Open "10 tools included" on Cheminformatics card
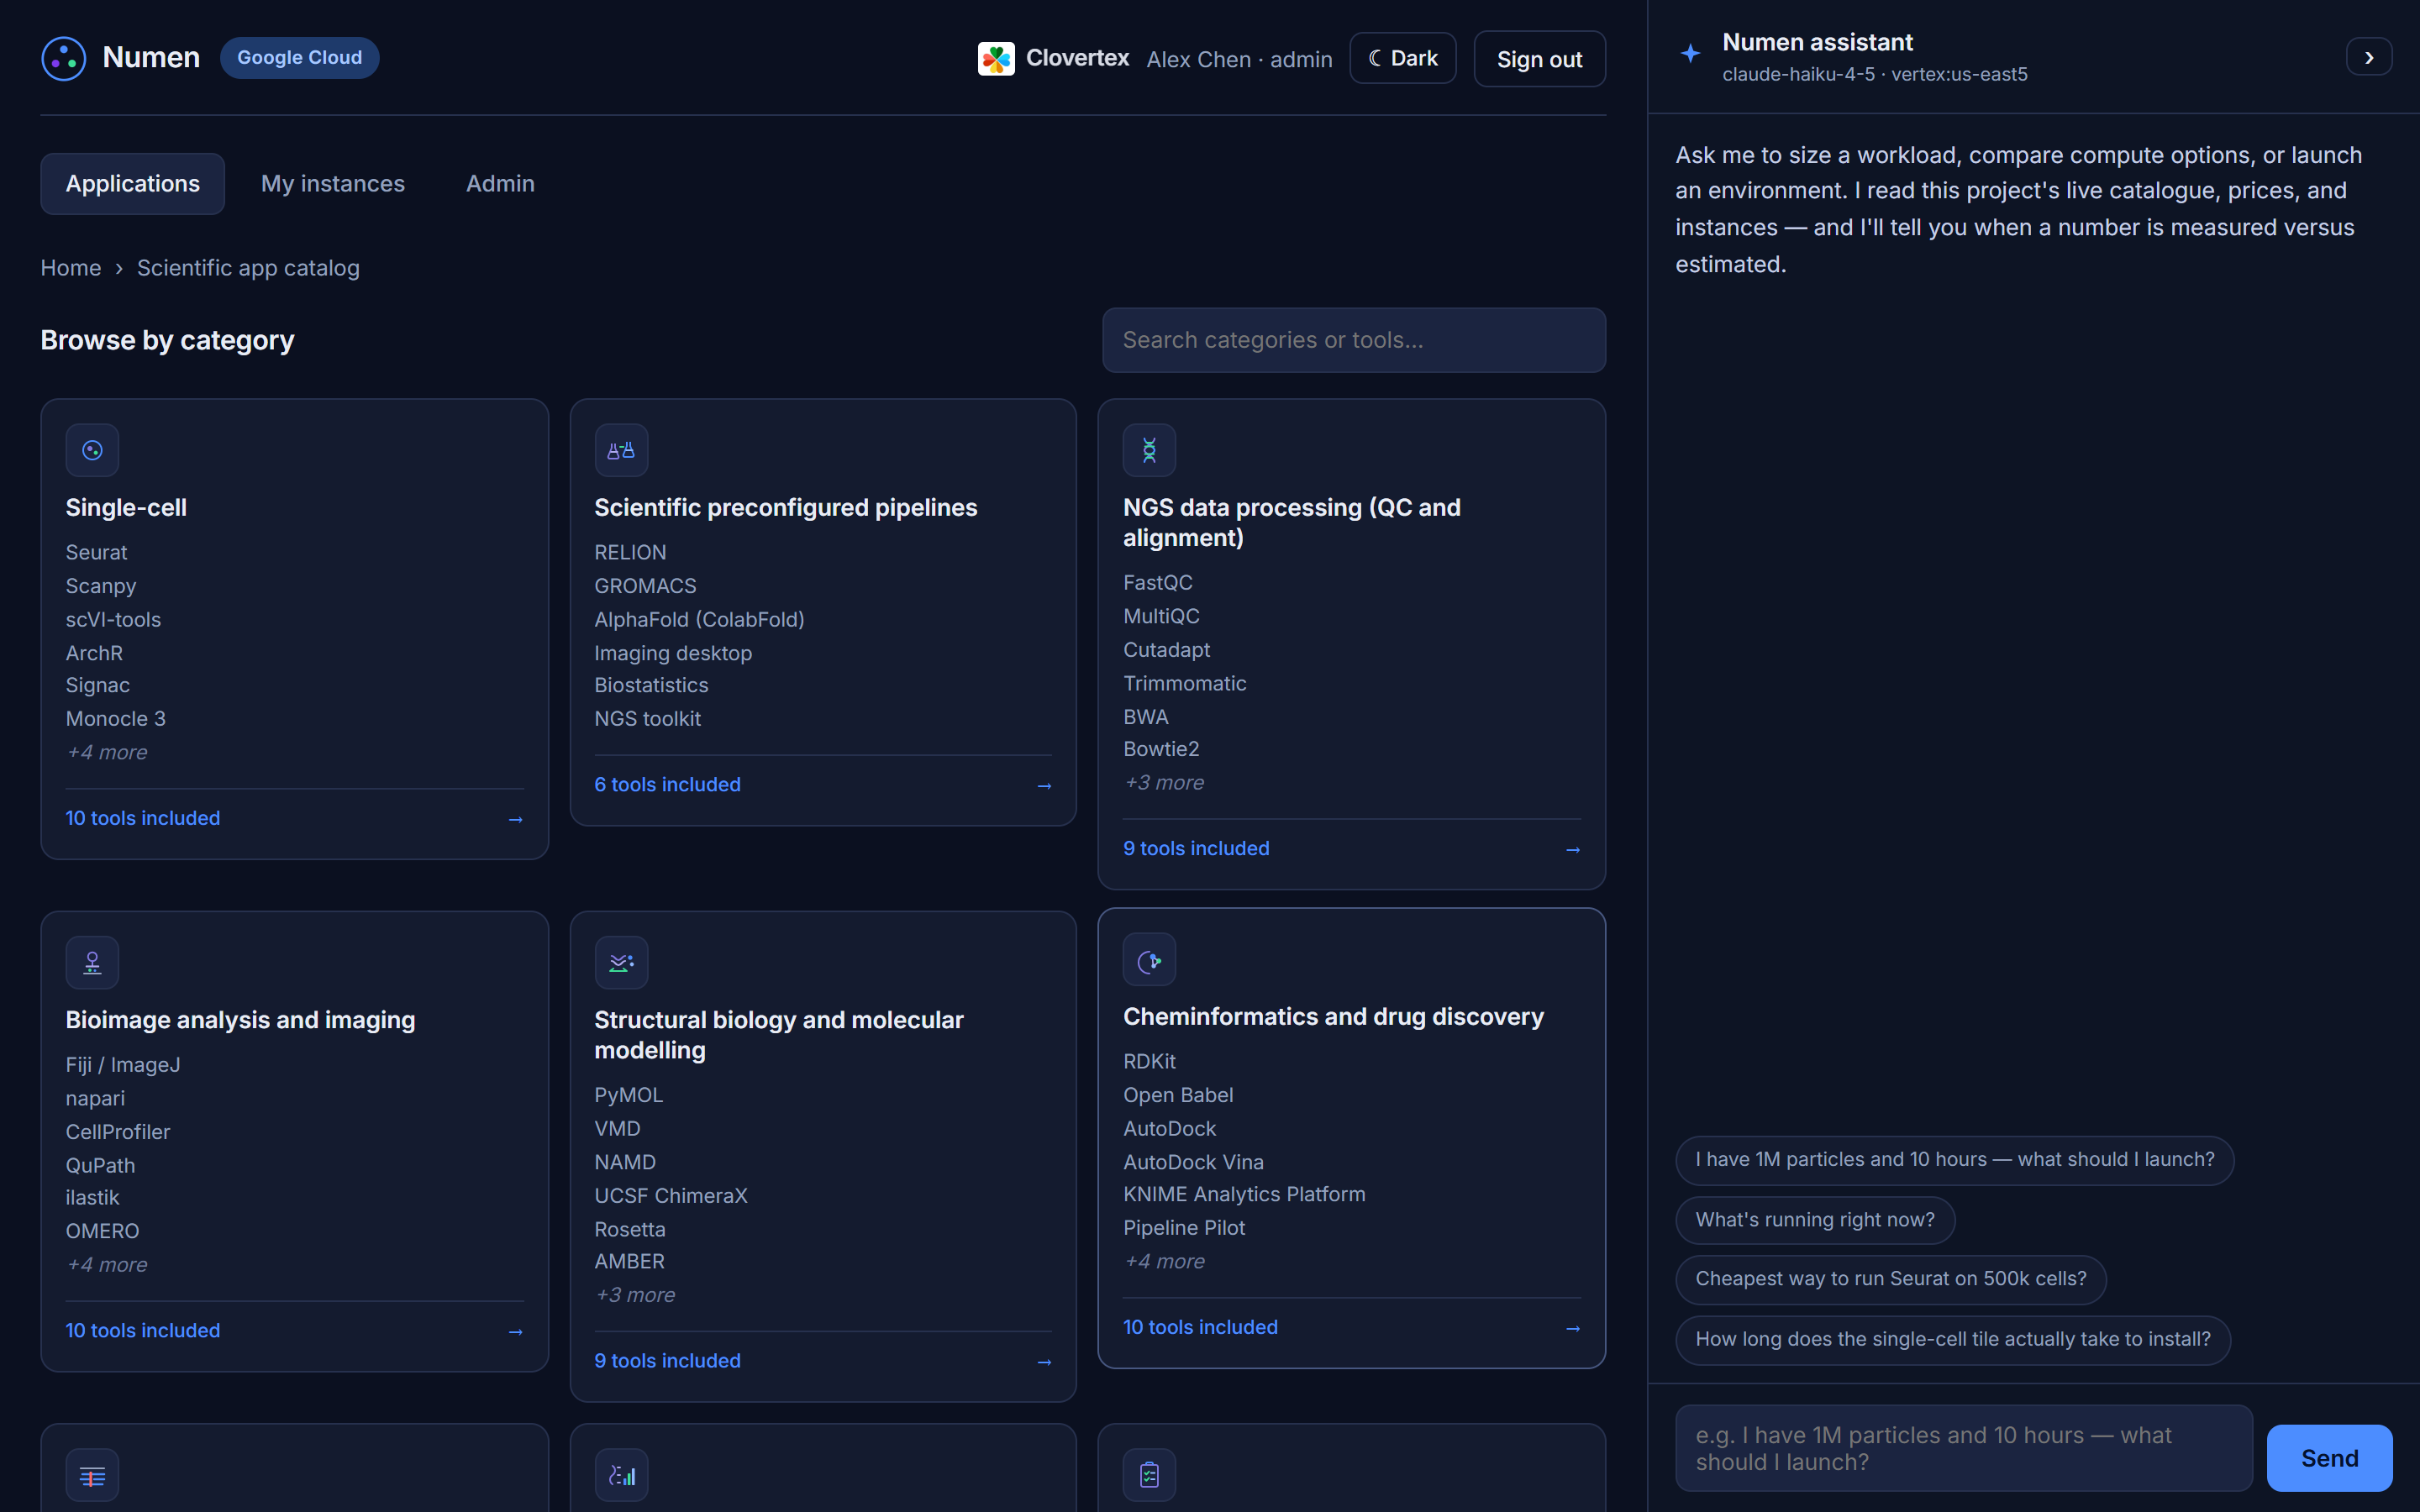2420x1512 pixels. coord(1200,1328)
